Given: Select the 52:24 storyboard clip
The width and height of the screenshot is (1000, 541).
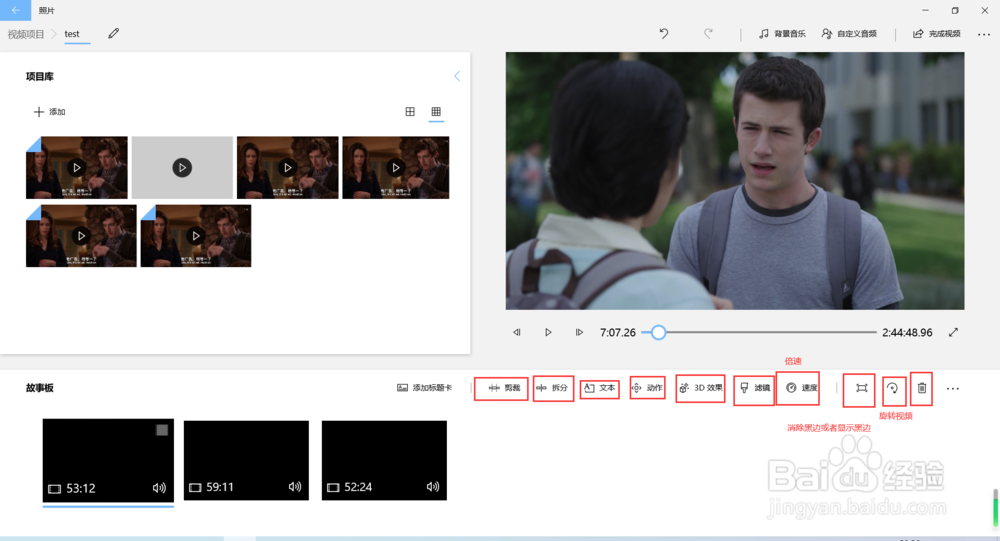Looking at the screenshot, I should pyautogui.click(x=385, y=460).
